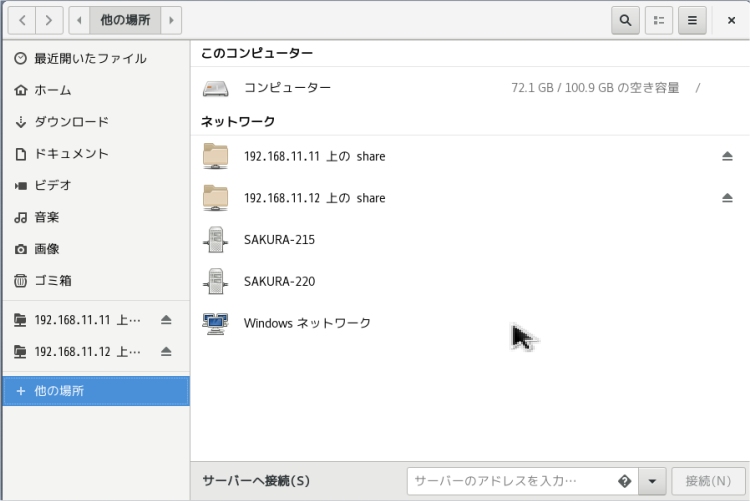Go forward with the right arrow

[50, 19]
